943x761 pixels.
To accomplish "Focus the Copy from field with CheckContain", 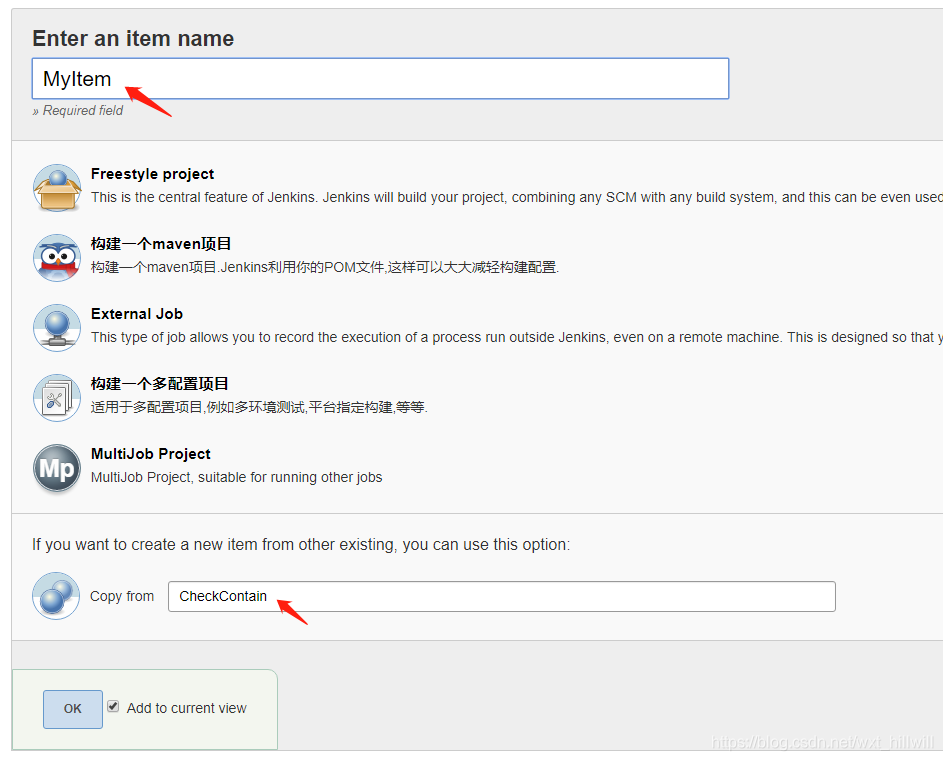I will click(x=502, y=596).
